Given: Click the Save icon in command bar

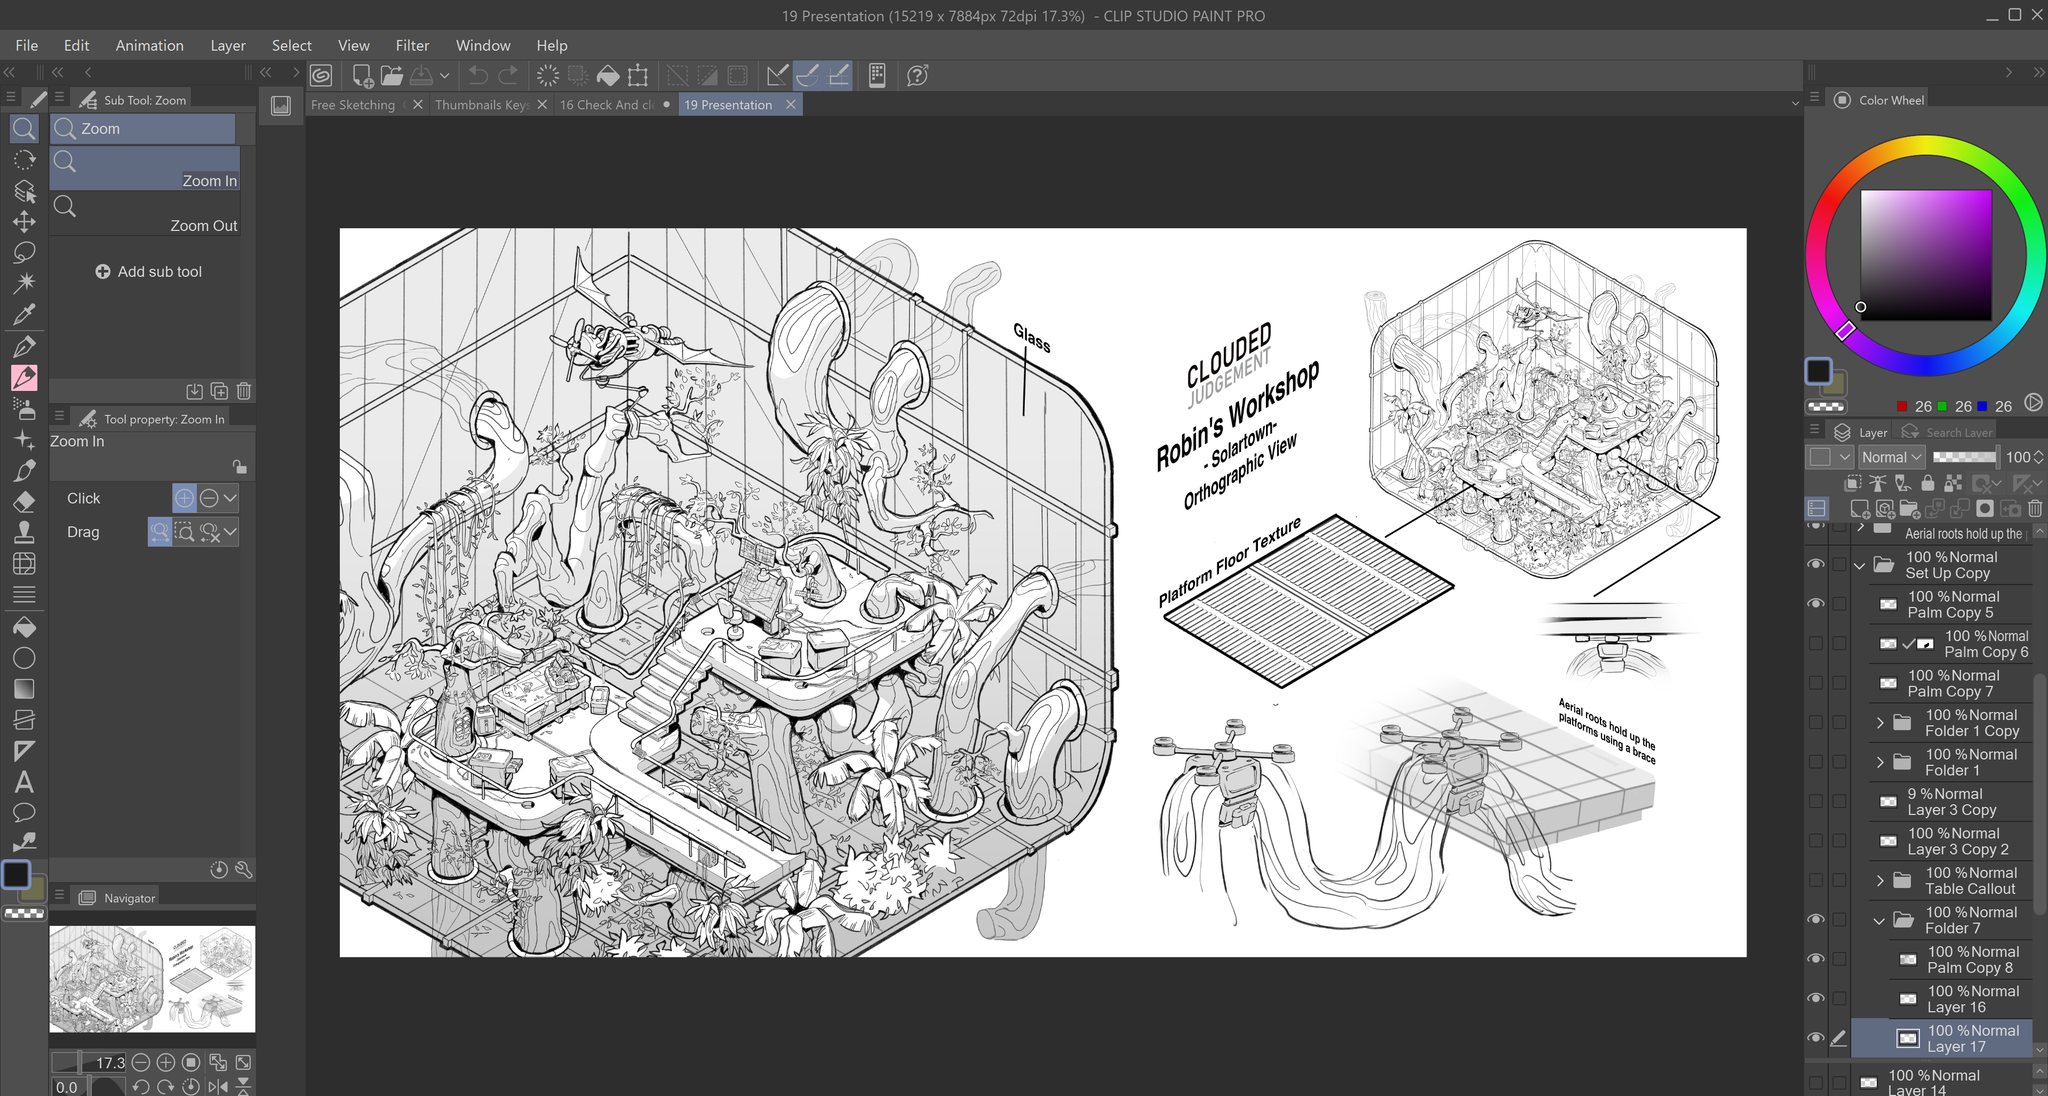Looking at the screenshot, I should point(421,75).
